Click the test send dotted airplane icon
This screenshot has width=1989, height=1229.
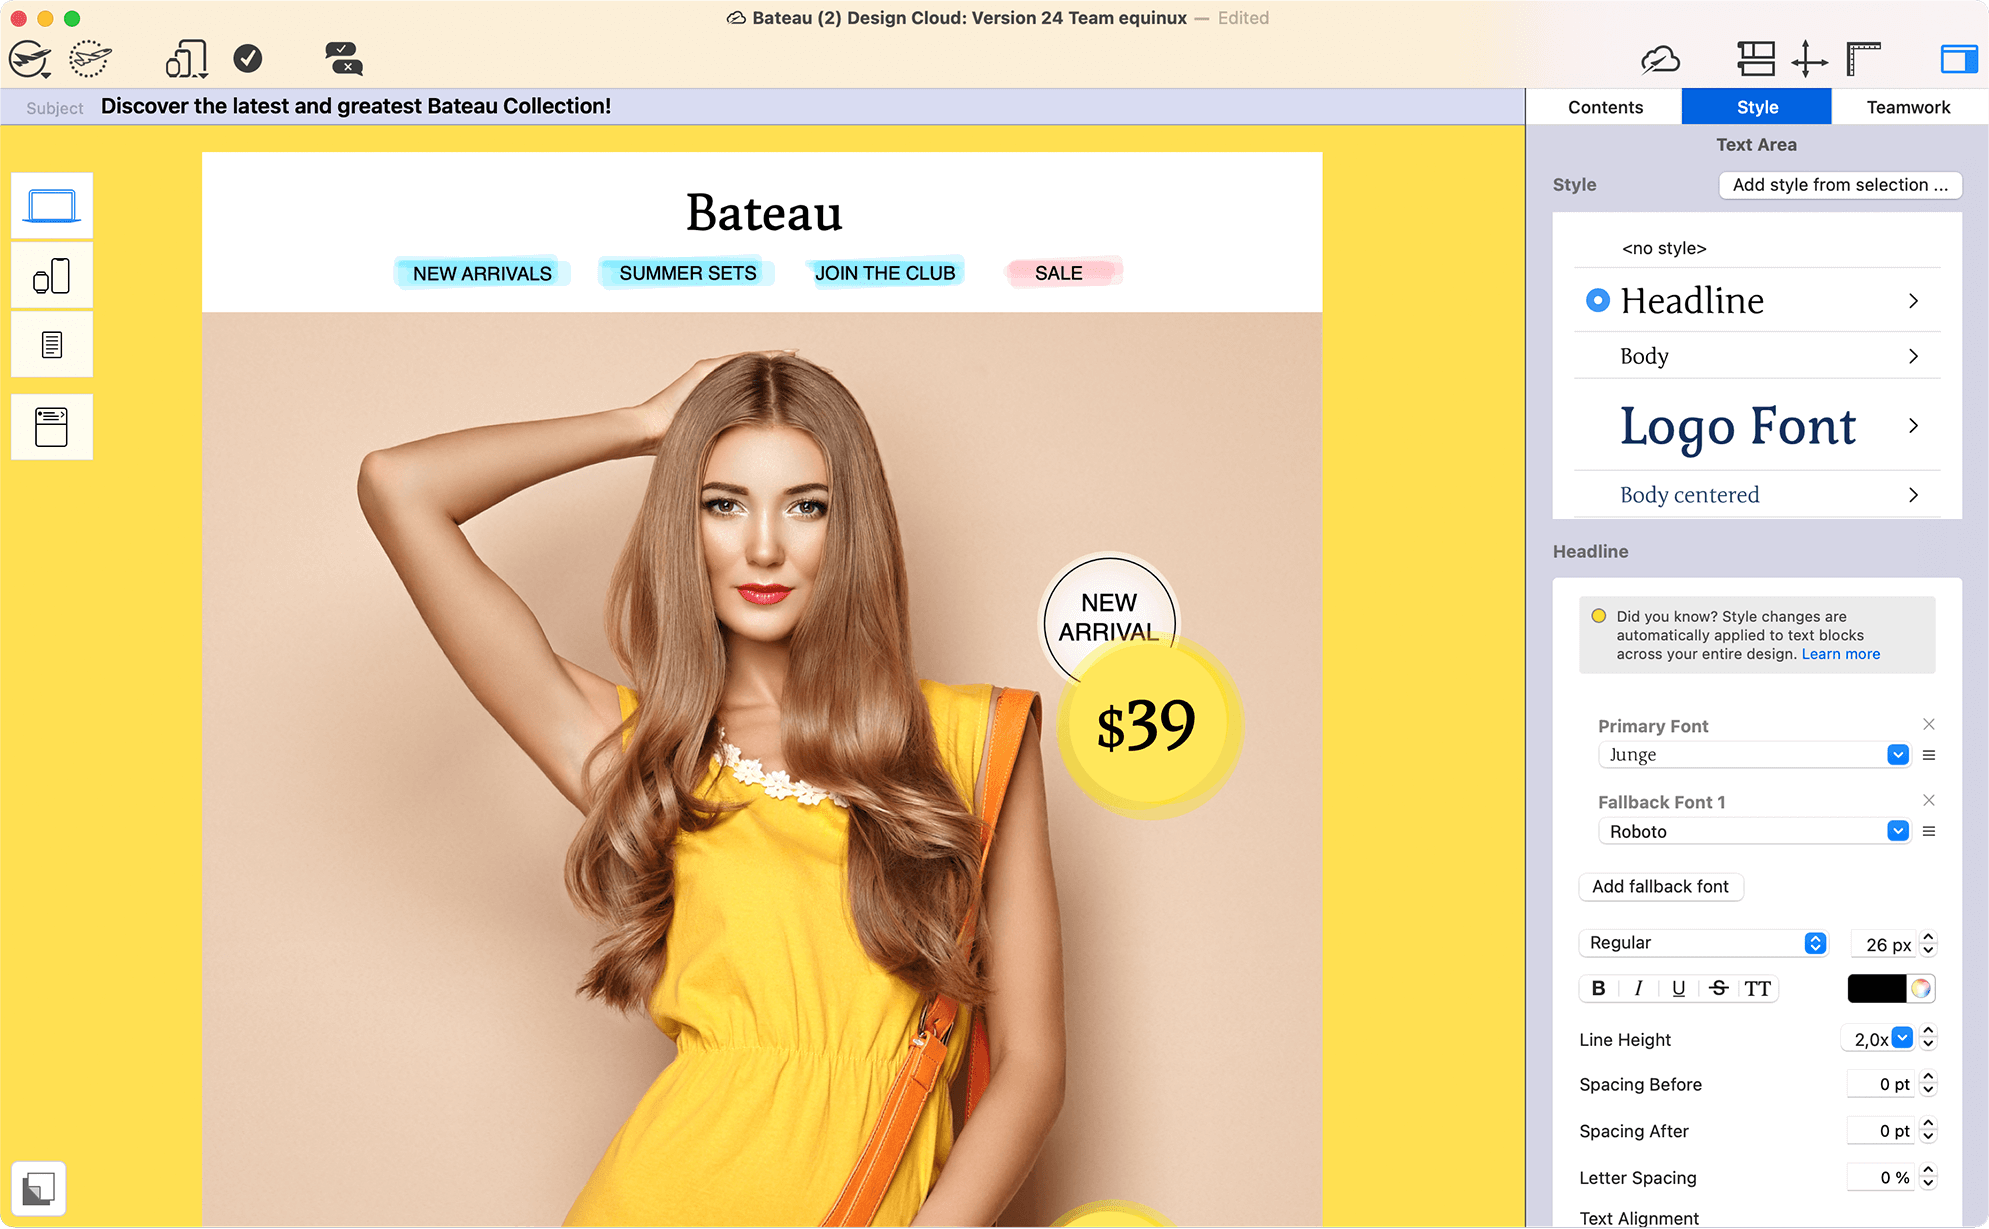click(90, 60)
